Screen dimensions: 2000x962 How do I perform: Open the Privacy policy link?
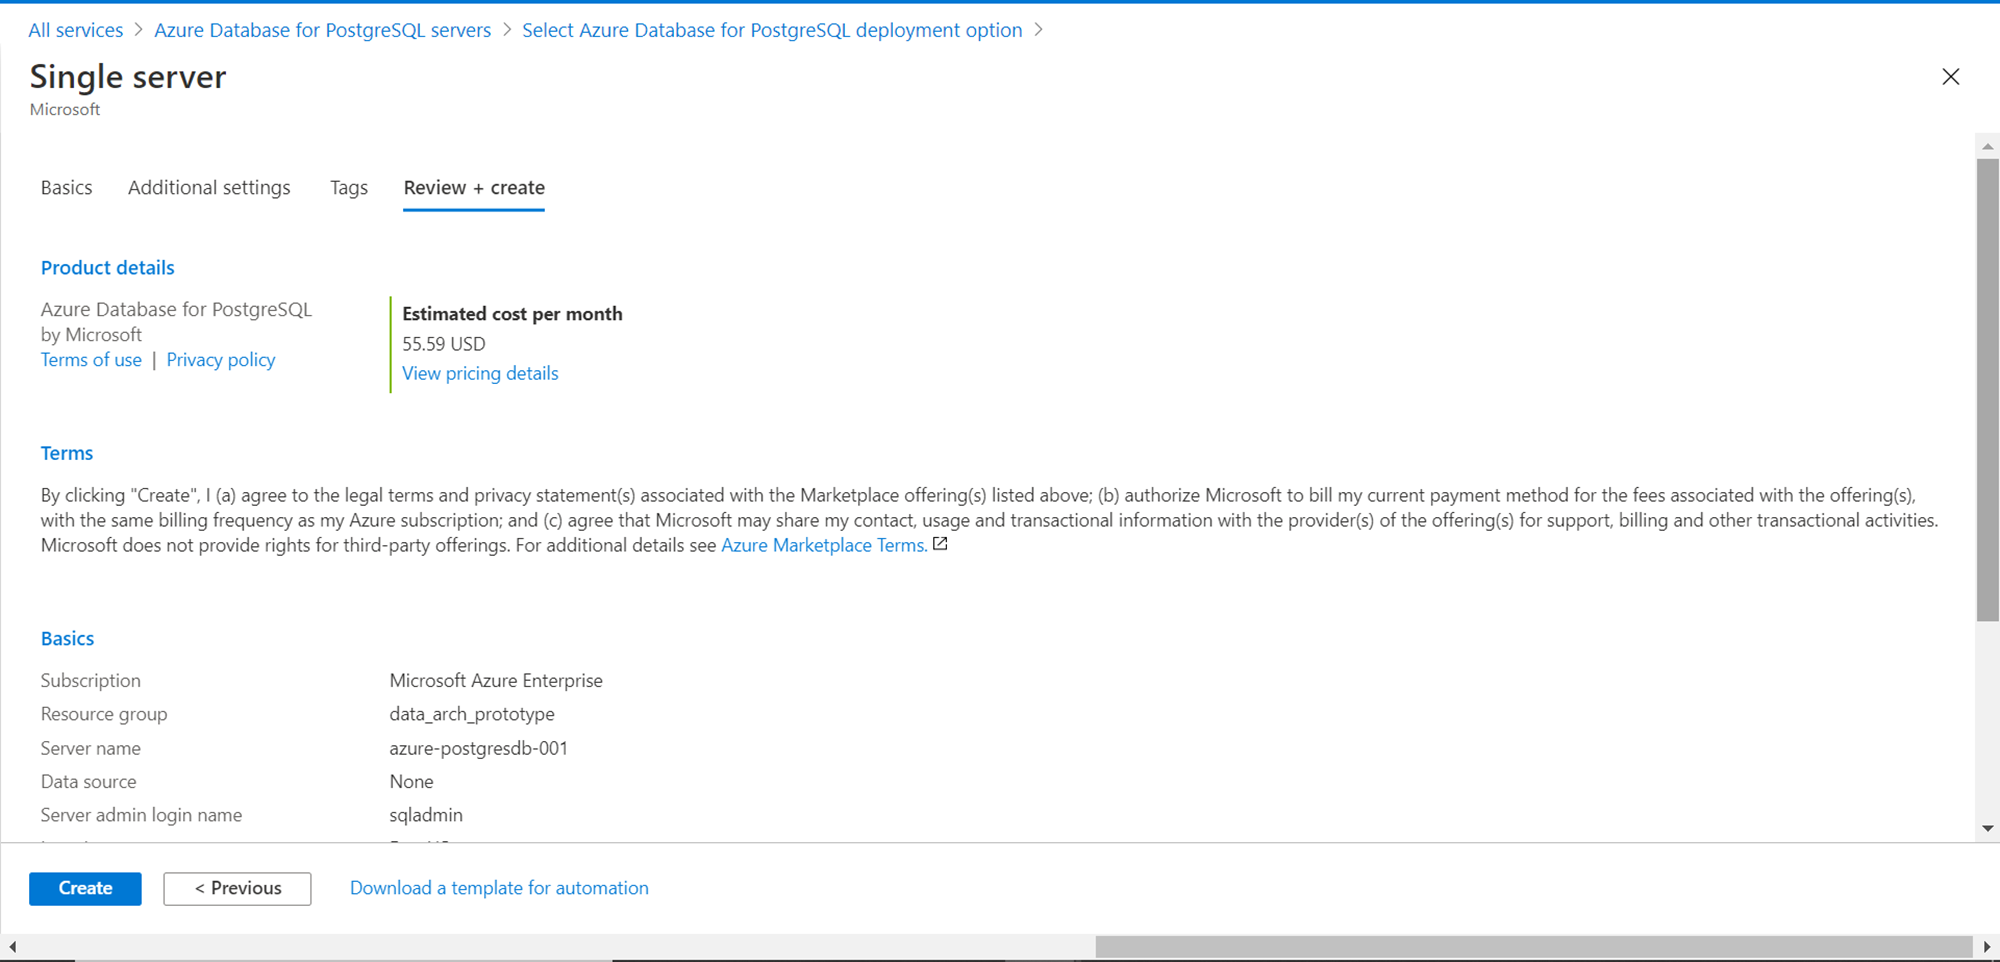point(221,360)
